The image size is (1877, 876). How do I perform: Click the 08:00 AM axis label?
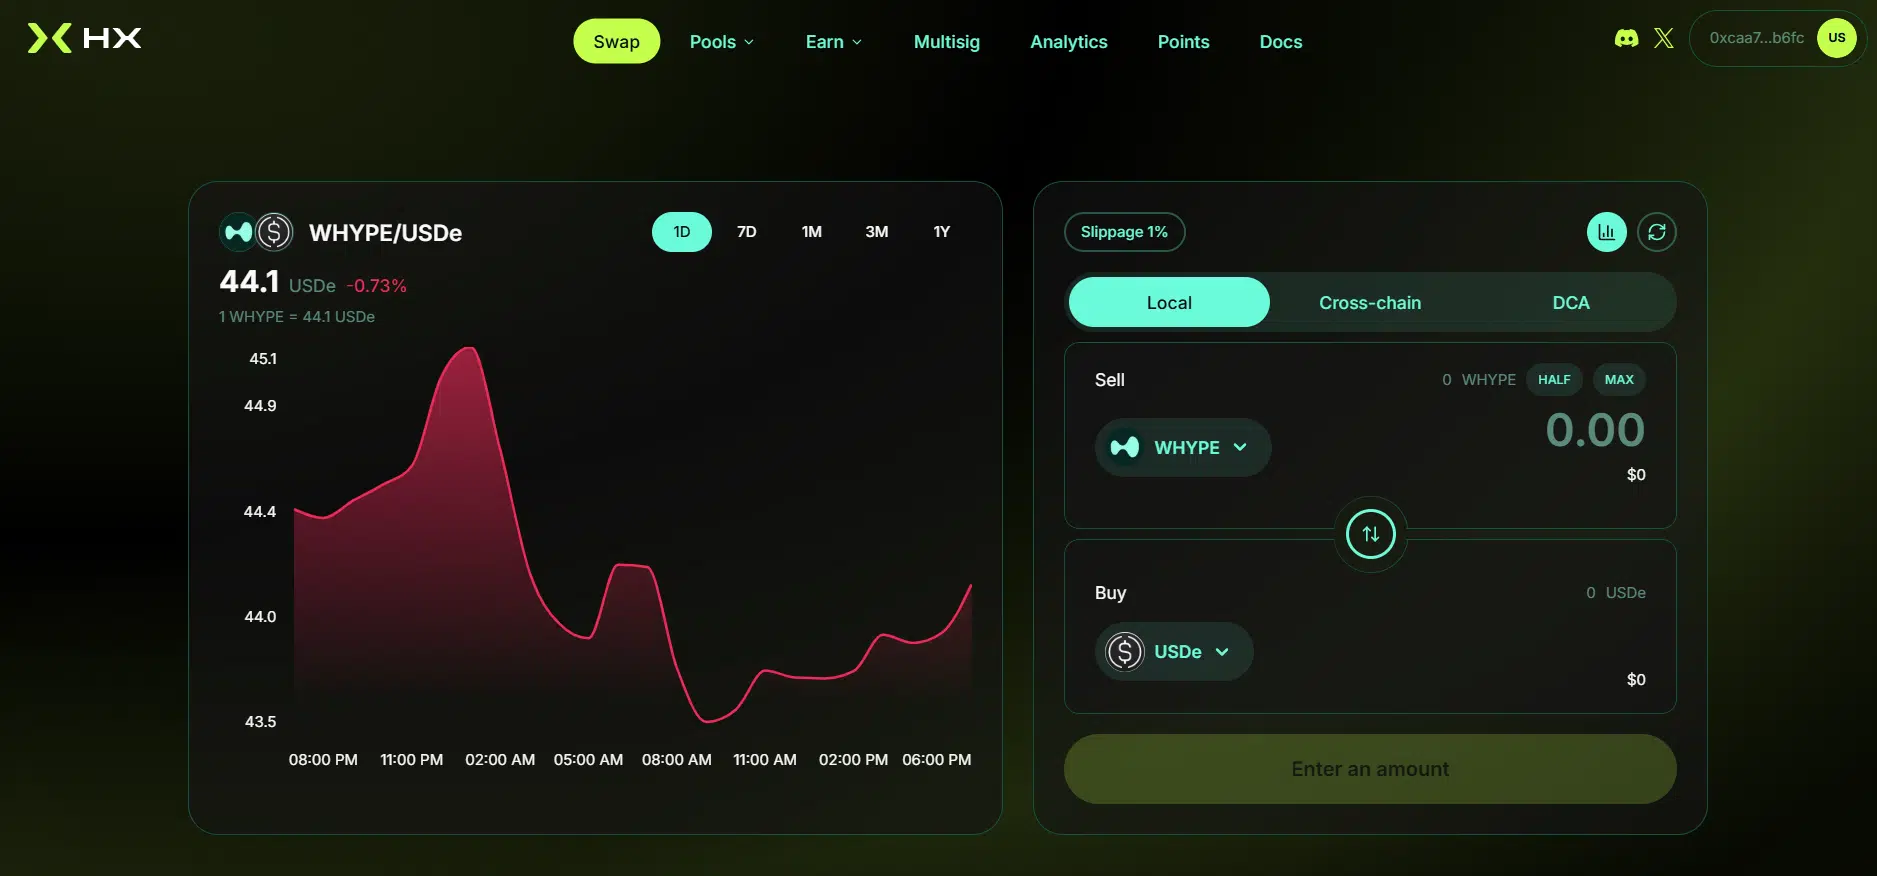[677, 760]
